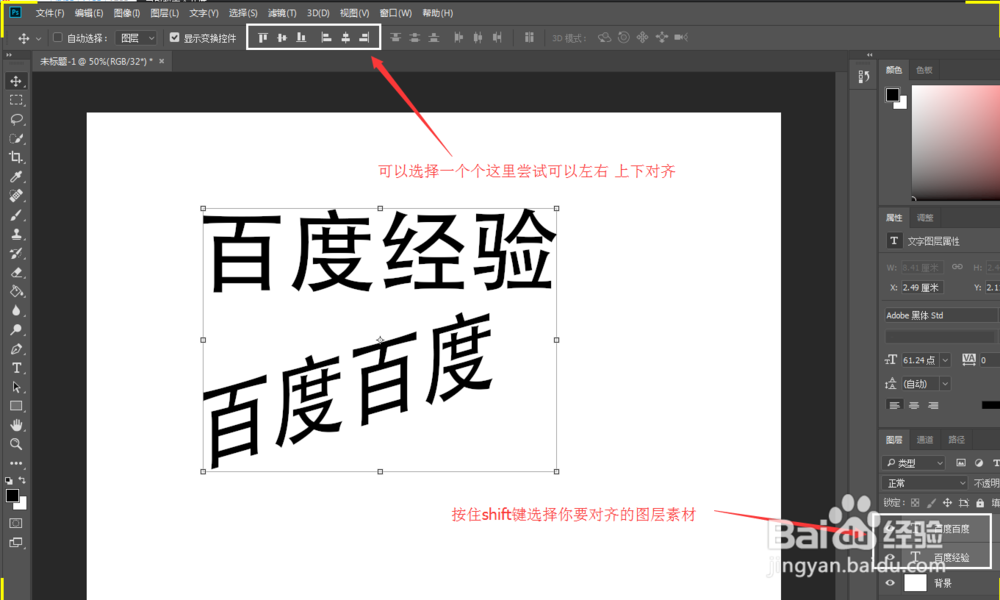Open the 滤镜(T) menu
Screen dimensions: 1000x600
[282, 13]
